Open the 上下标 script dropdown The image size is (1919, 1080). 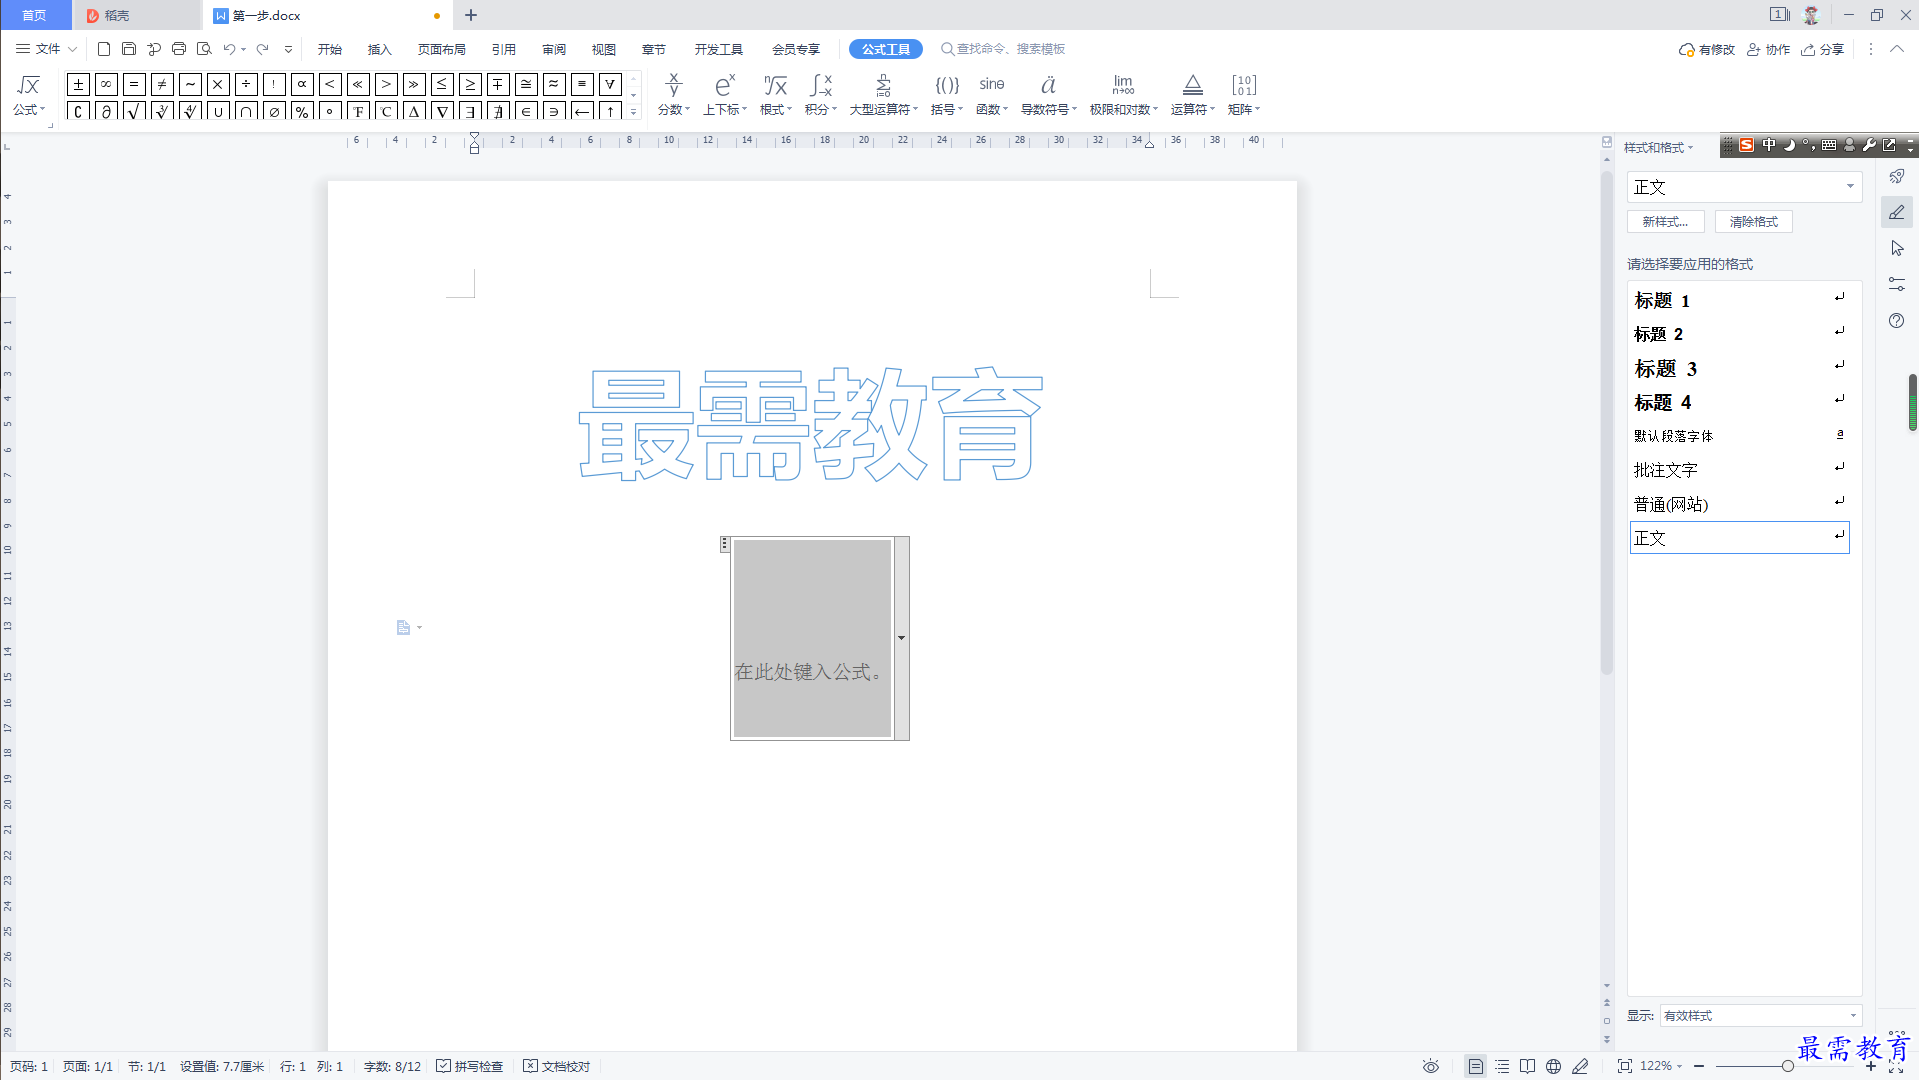[x=725, y=95]
